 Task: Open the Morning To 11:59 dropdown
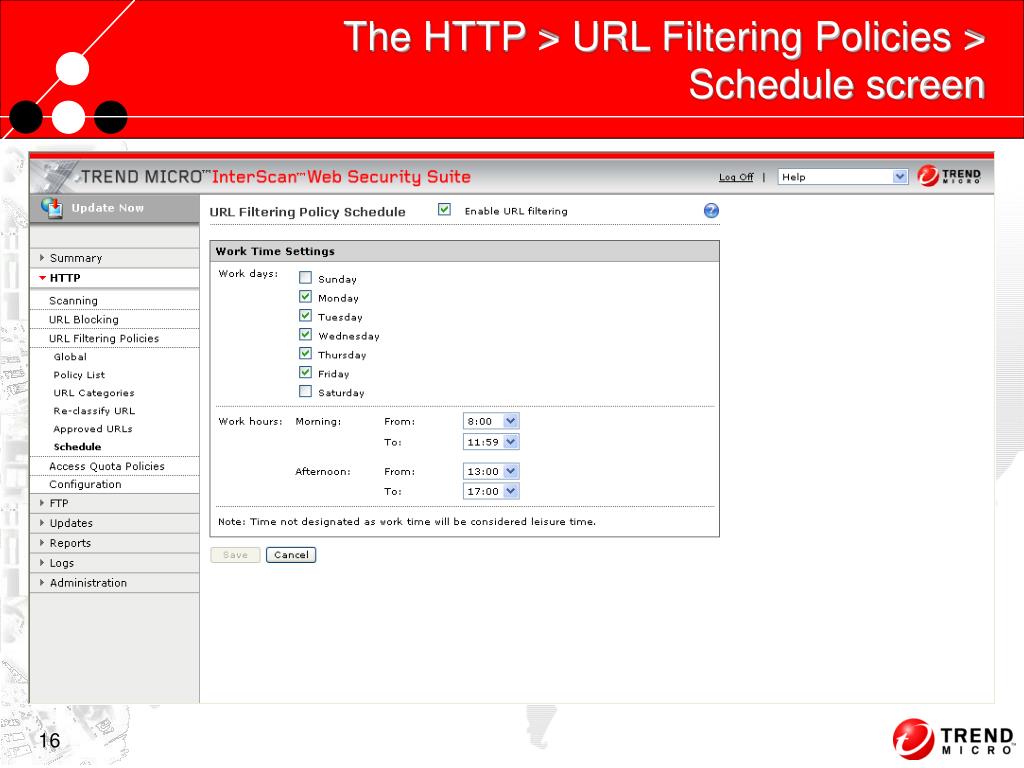tap(491, 442)
